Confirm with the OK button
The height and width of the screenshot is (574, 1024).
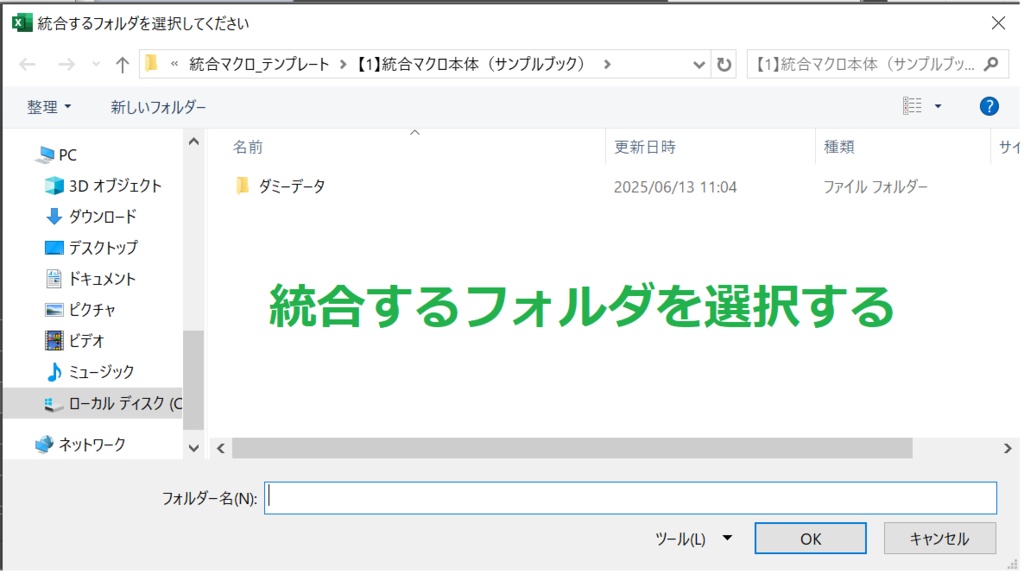pos(810,539)
